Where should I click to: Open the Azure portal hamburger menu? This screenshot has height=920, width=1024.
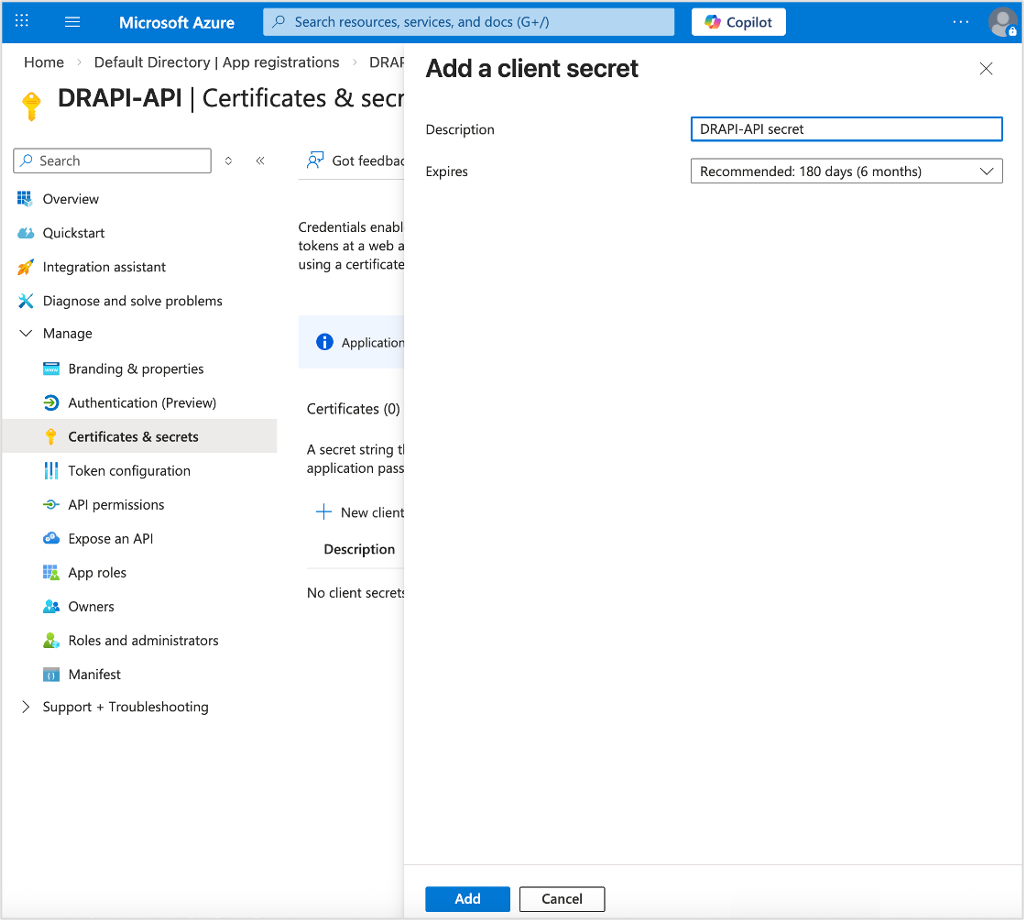pos(71,21)
